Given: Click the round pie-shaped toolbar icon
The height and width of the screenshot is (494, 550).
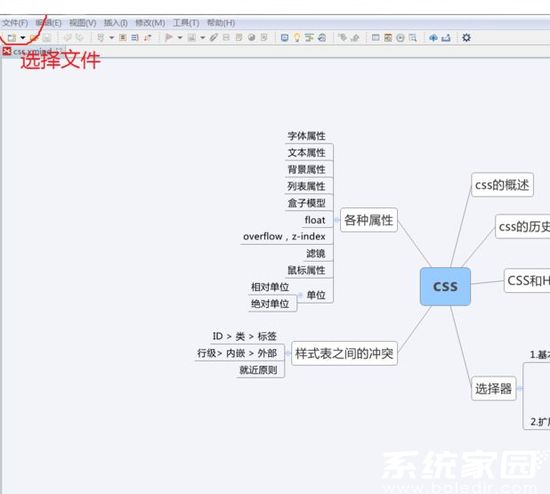Looking at the screenshot, I should 251,37.
